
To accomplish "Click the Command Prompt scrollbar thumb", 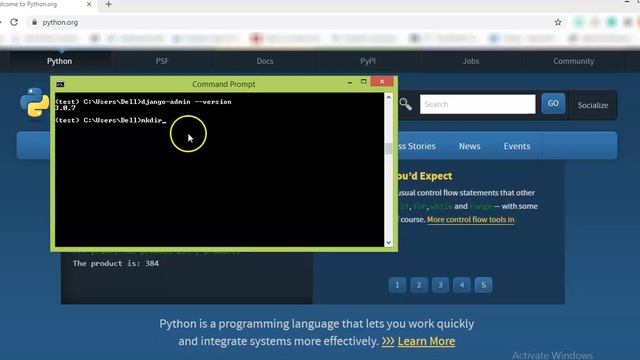I will [x=389, y=149].
